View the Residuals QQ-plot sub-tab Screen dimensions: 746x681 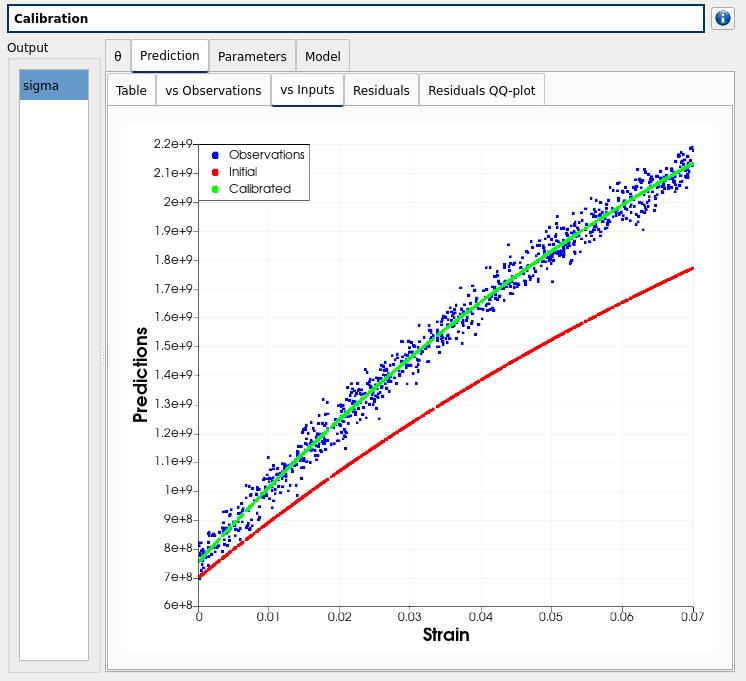pyautogui.click(x=481, y=90)
